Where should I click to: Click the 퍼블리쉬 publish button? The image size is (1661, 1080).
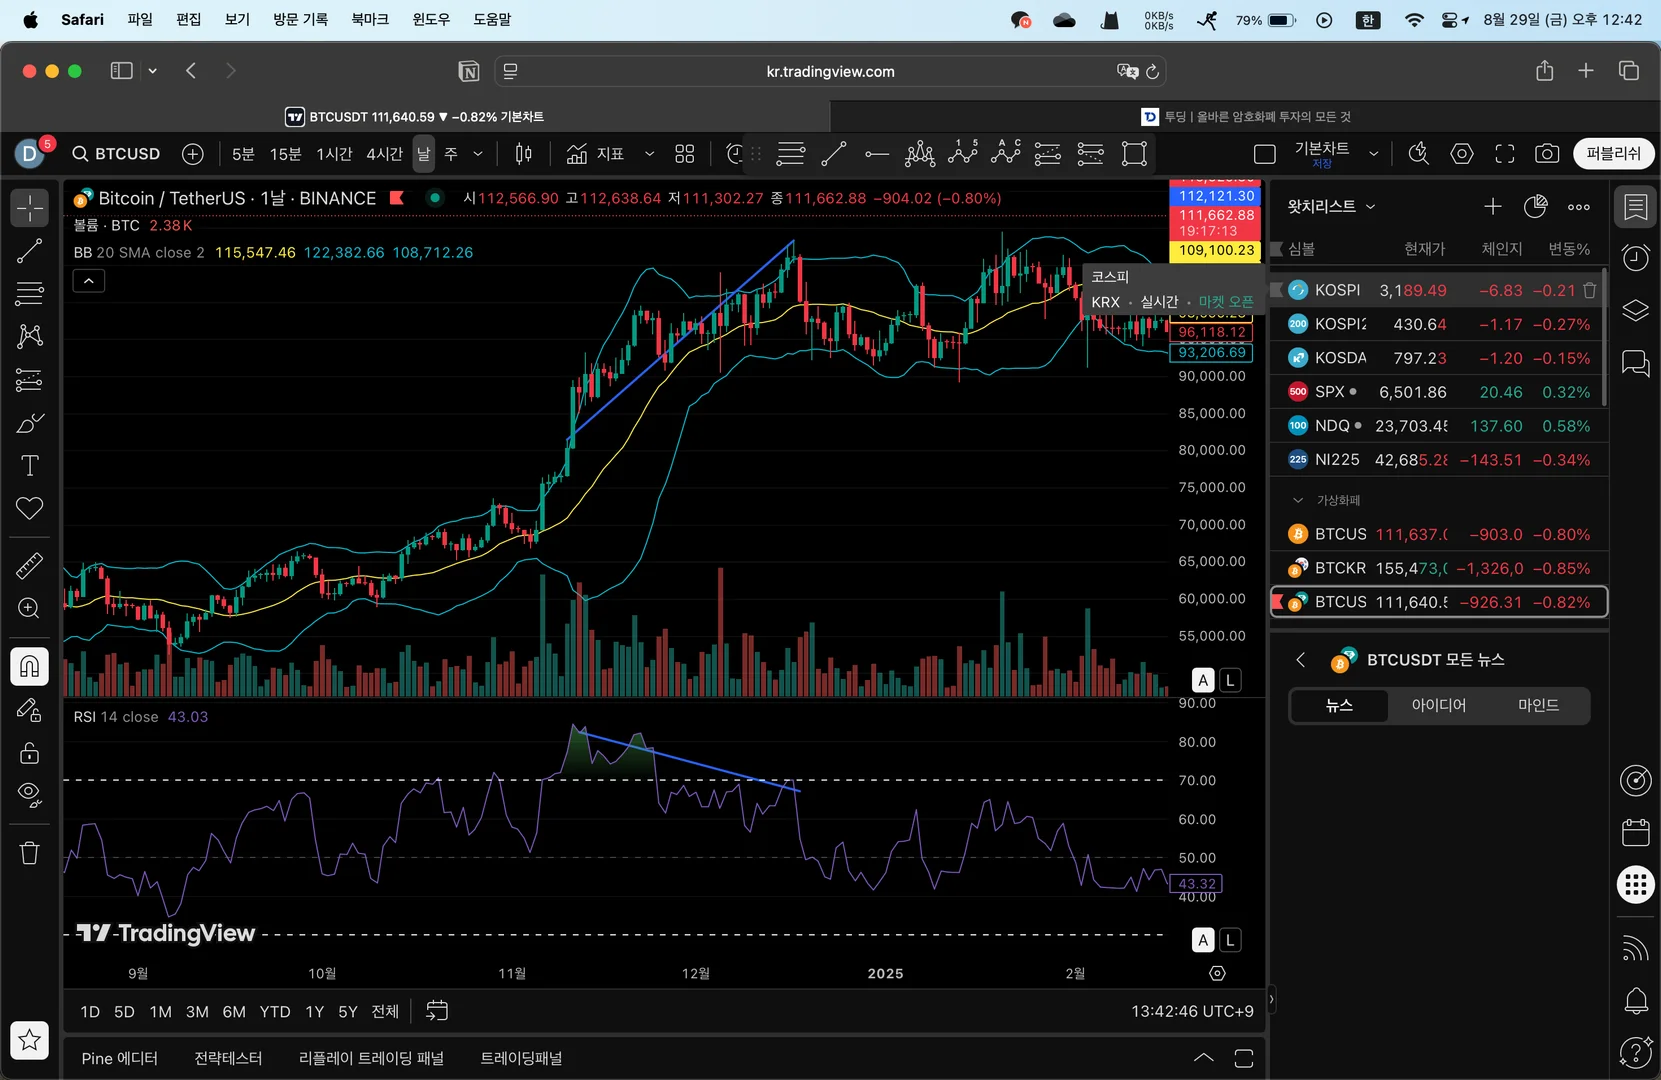pos(1613,154)
